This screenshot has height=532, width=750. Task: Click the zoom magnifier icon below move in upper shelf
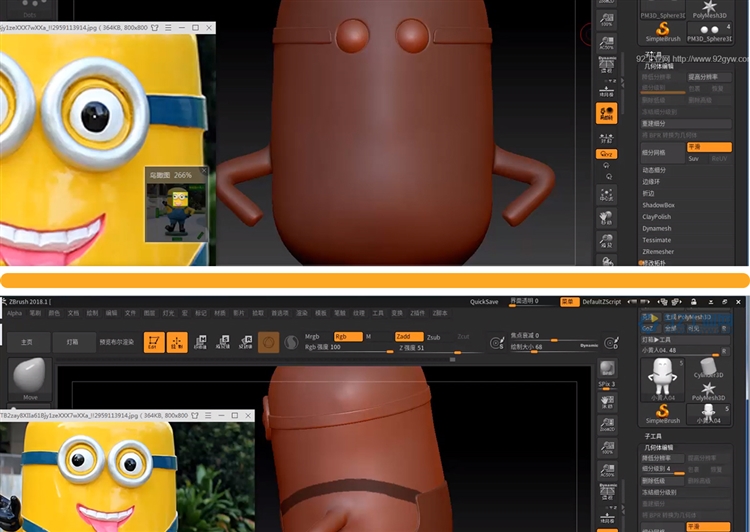607,241
